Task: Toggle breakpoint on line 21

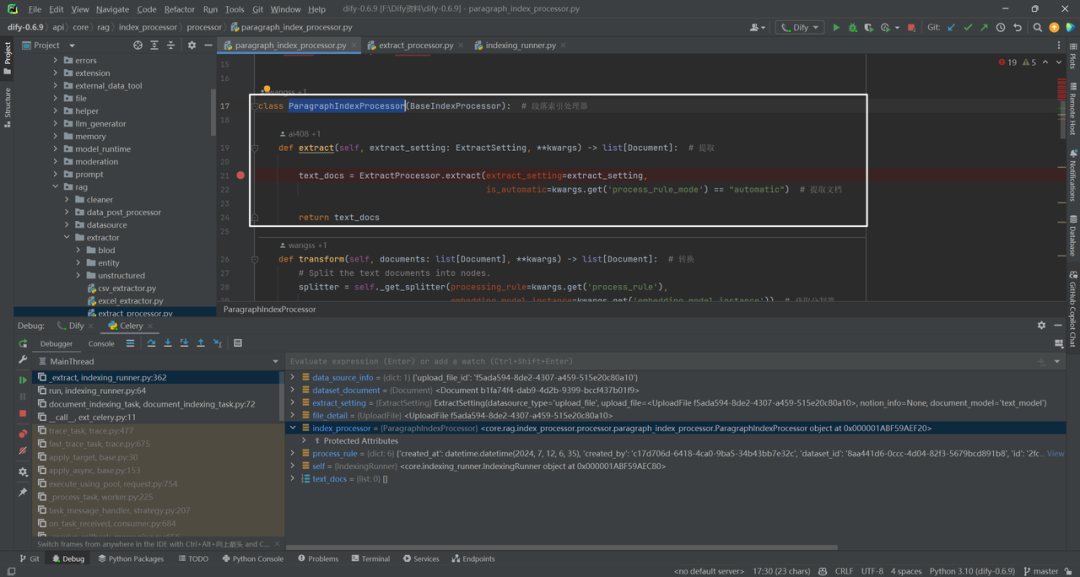Action: click(x=240, y=176)
